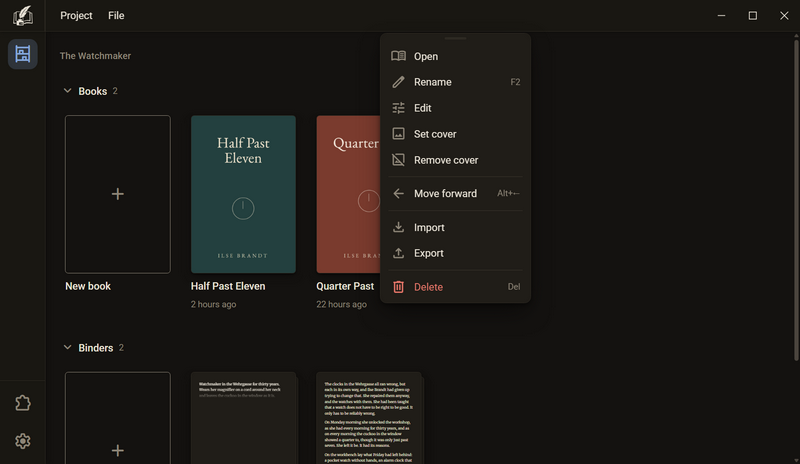
Task: Click the open-book icon beside Open
Action: pos(398,56)
